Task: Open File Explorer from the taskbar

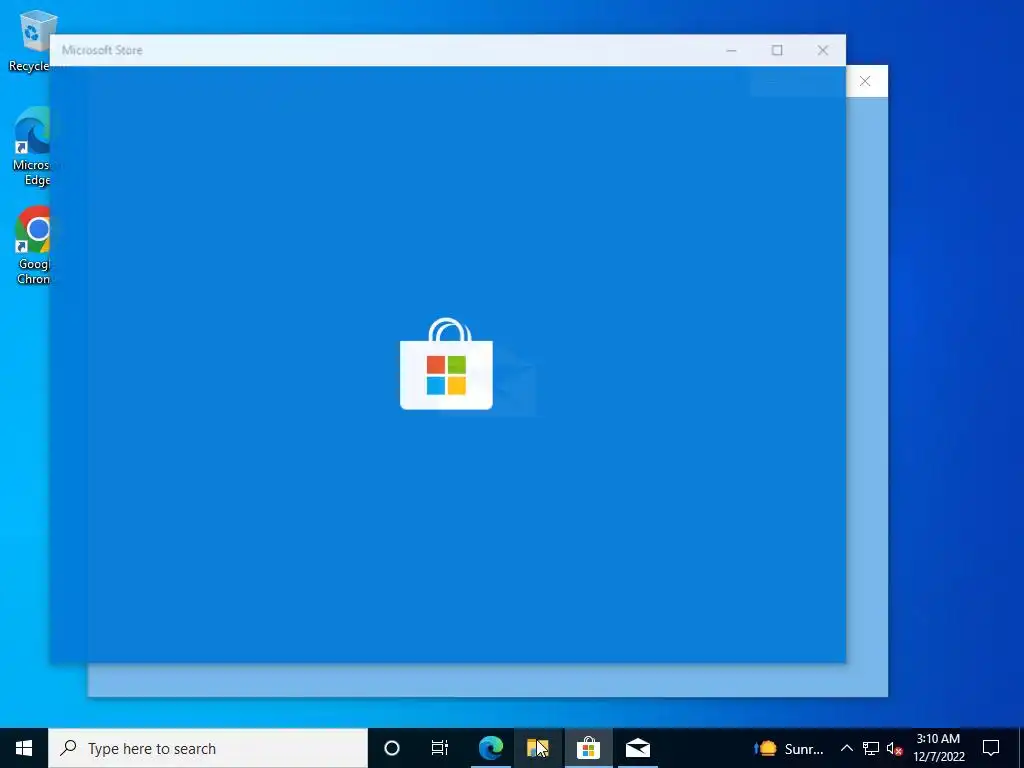Action: click(538, 748)
